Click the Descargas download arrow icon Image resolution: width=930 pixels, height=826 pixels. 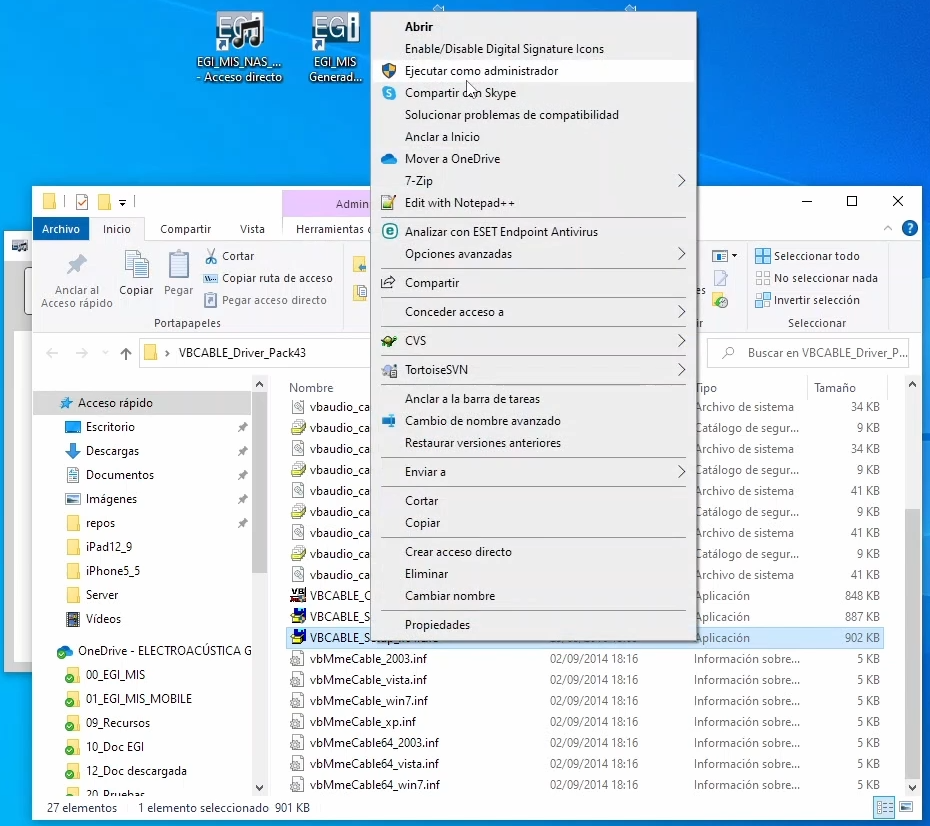pyautogui.click(x=72, y=451)
